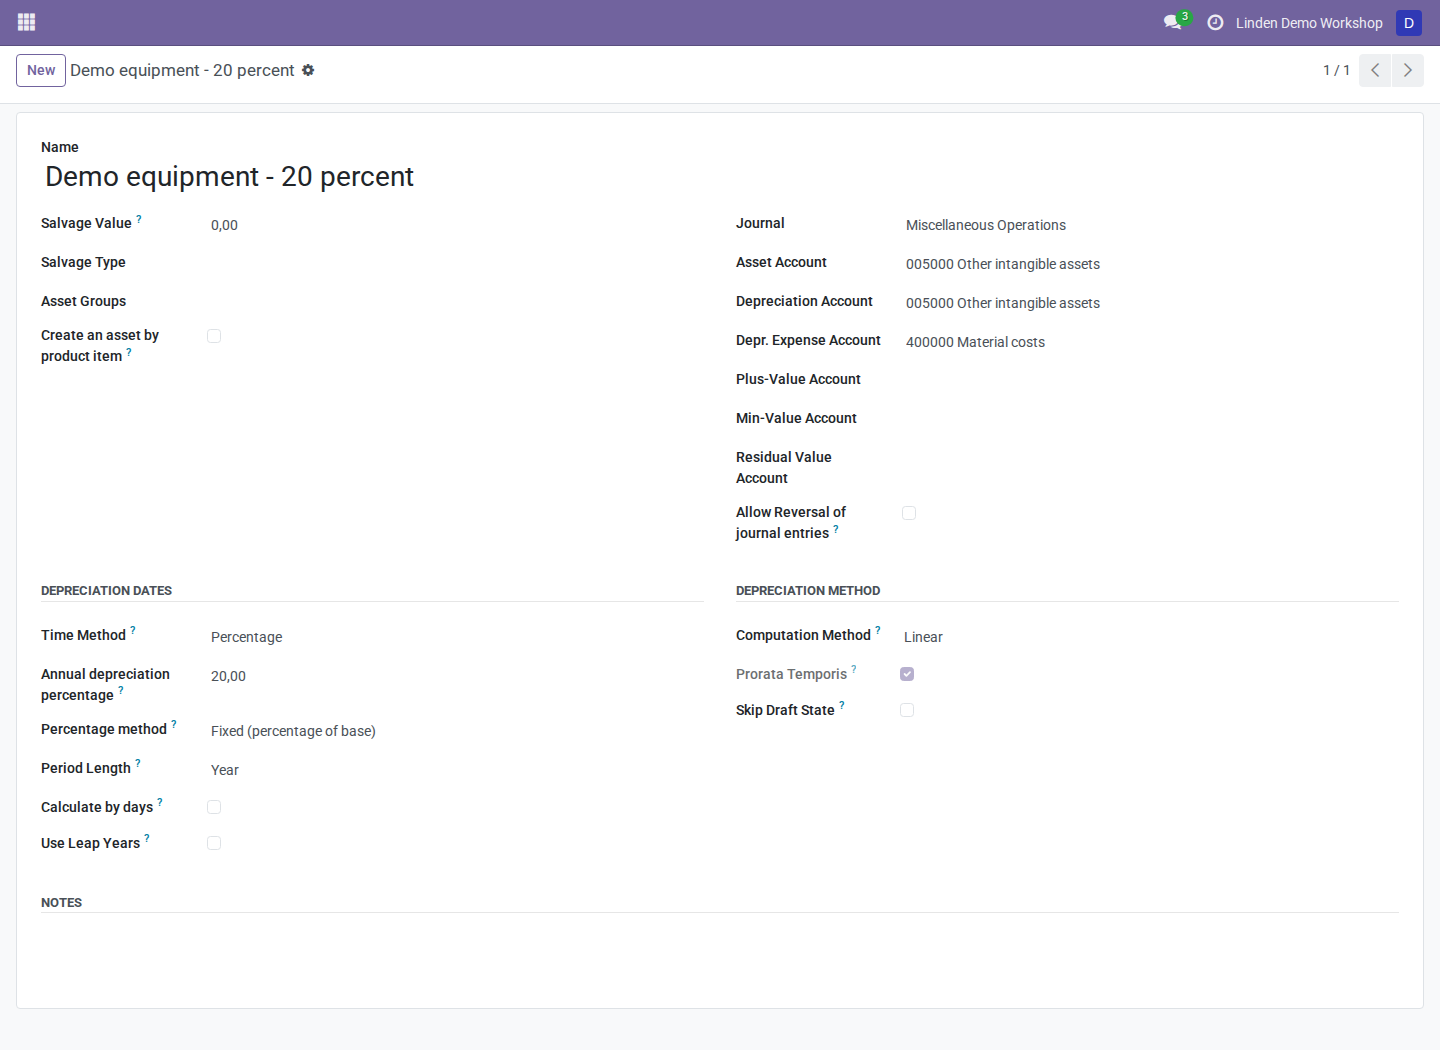Open Asset Account selection field

1150,264
